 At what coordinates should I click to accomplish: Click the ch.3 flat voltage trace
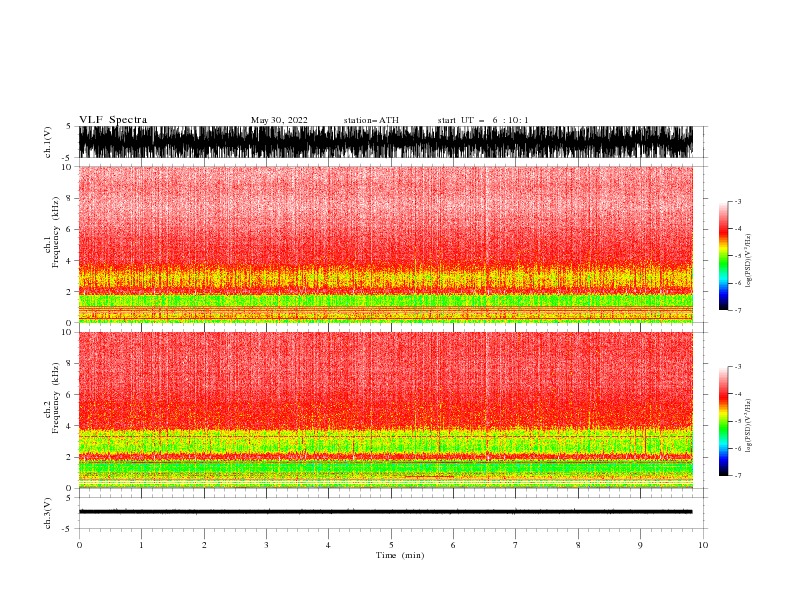[386, 512]
